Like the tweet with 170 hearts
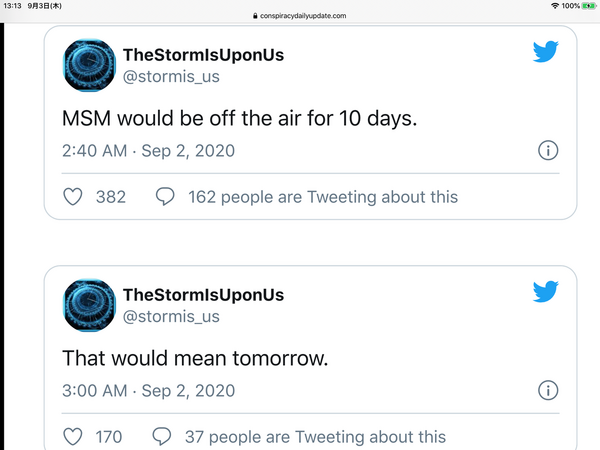 point(73,437)
